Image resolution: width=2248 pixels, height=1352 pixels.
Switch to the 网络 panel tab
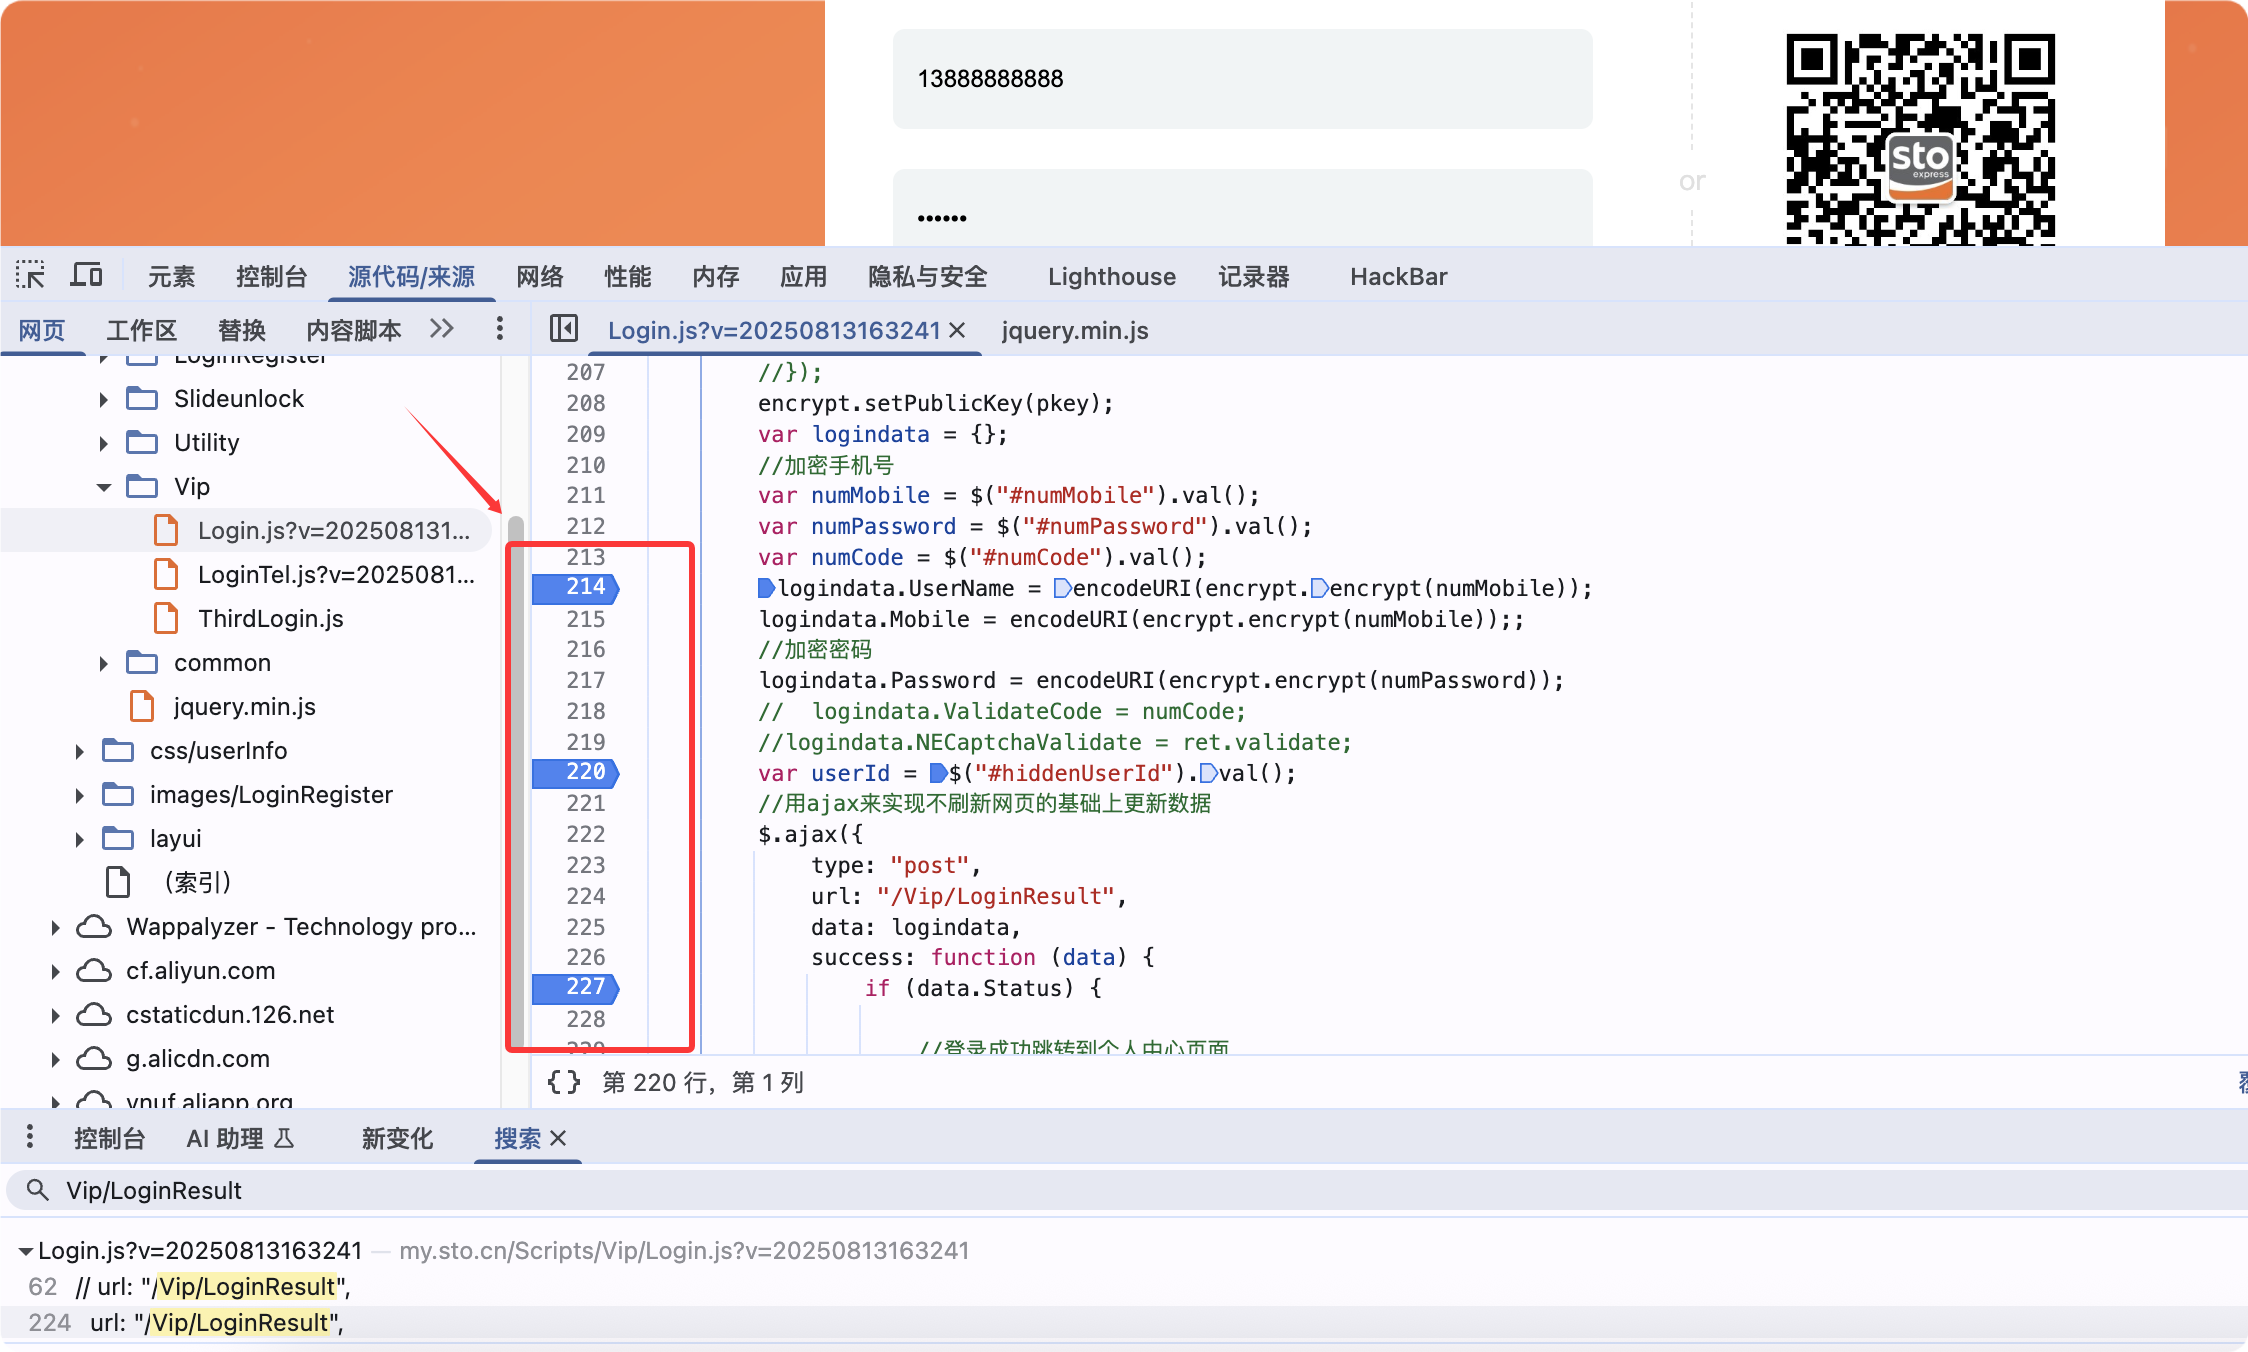[x=539, y=277]
